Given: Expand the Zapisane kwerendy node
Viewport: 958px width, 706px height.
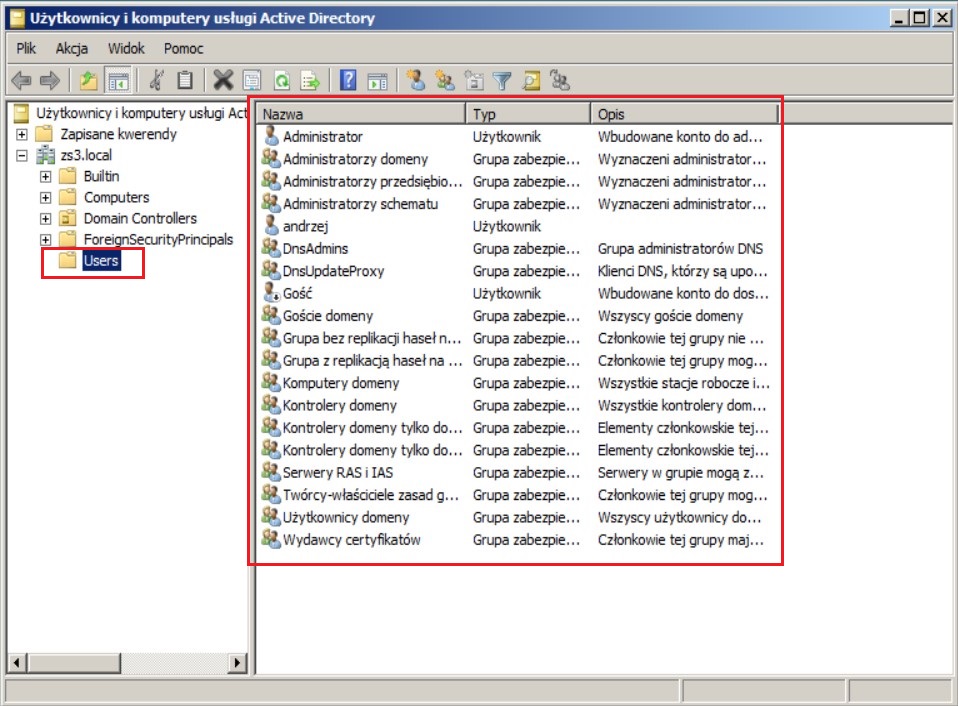Looking at the screenshot, I should coord(22,135).
